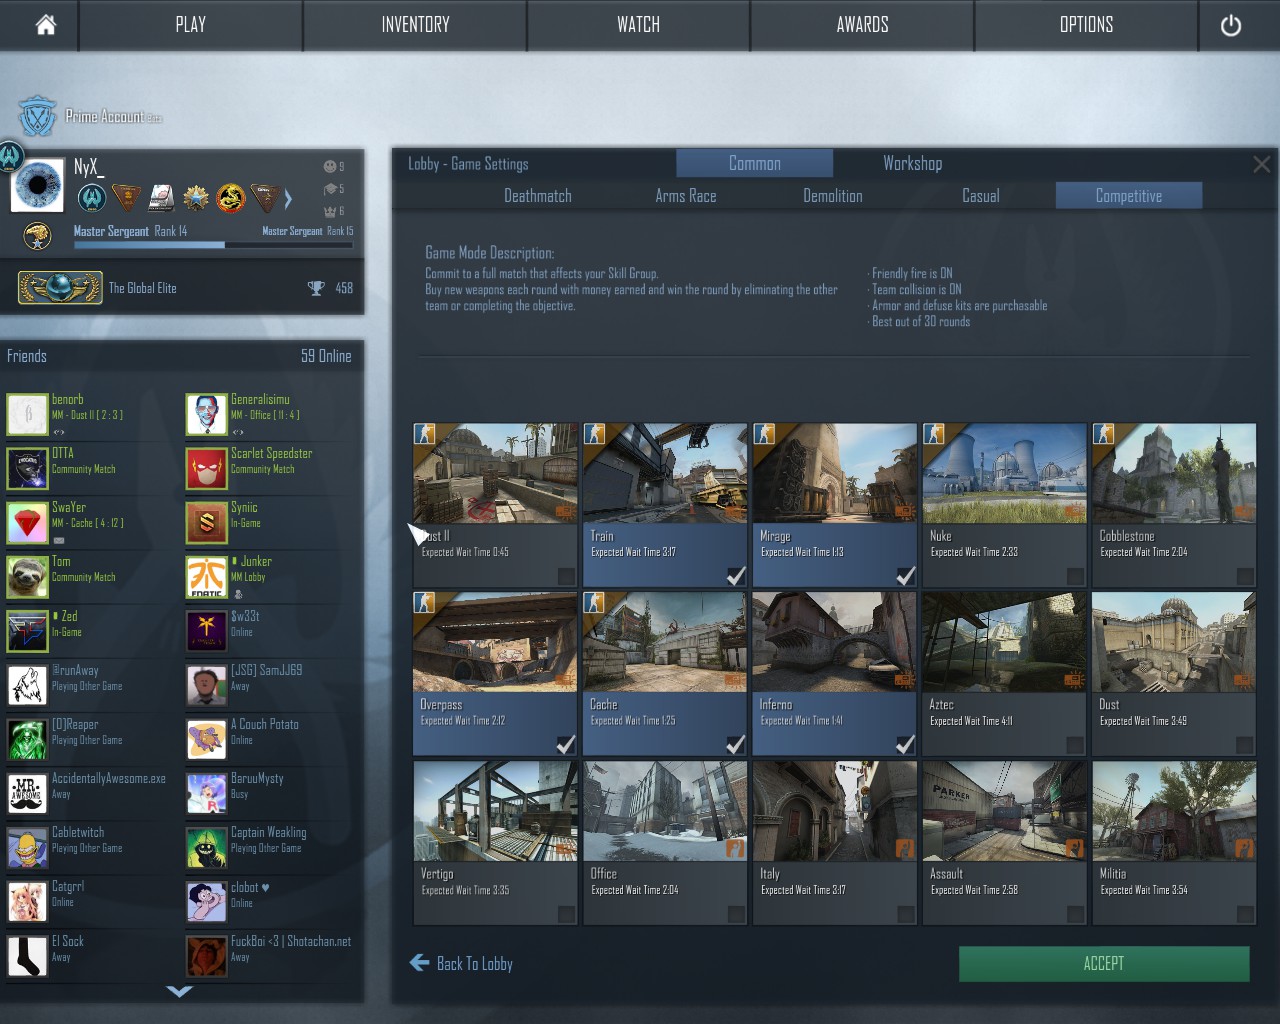Open $w33t's avatar
Image resolution: width=1280 pixels, height=1024 pixels.
[x=206, y=631]
